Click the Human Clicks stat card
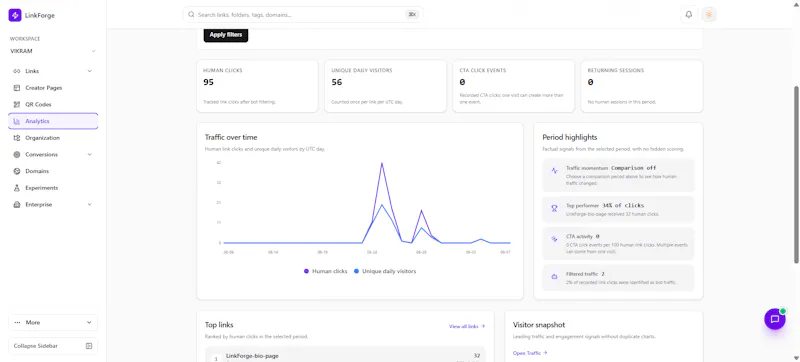Image resolution: width=800 pixels, height=362 pixels. (257, 86)
